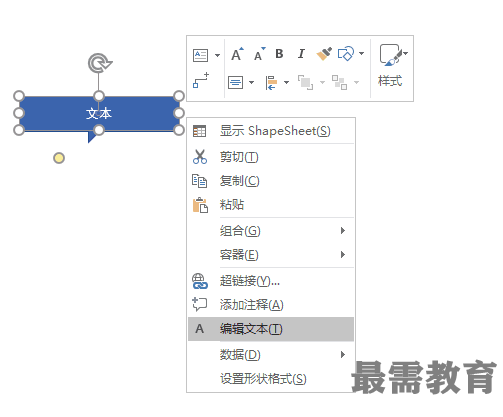Click the letter A edit text icon

coord(199,329)
